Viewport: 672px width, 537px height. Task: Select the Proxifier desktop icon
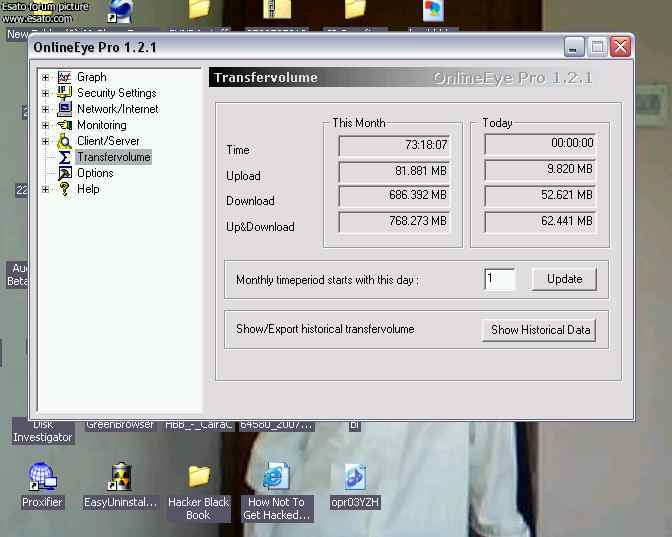click(42, 477)
